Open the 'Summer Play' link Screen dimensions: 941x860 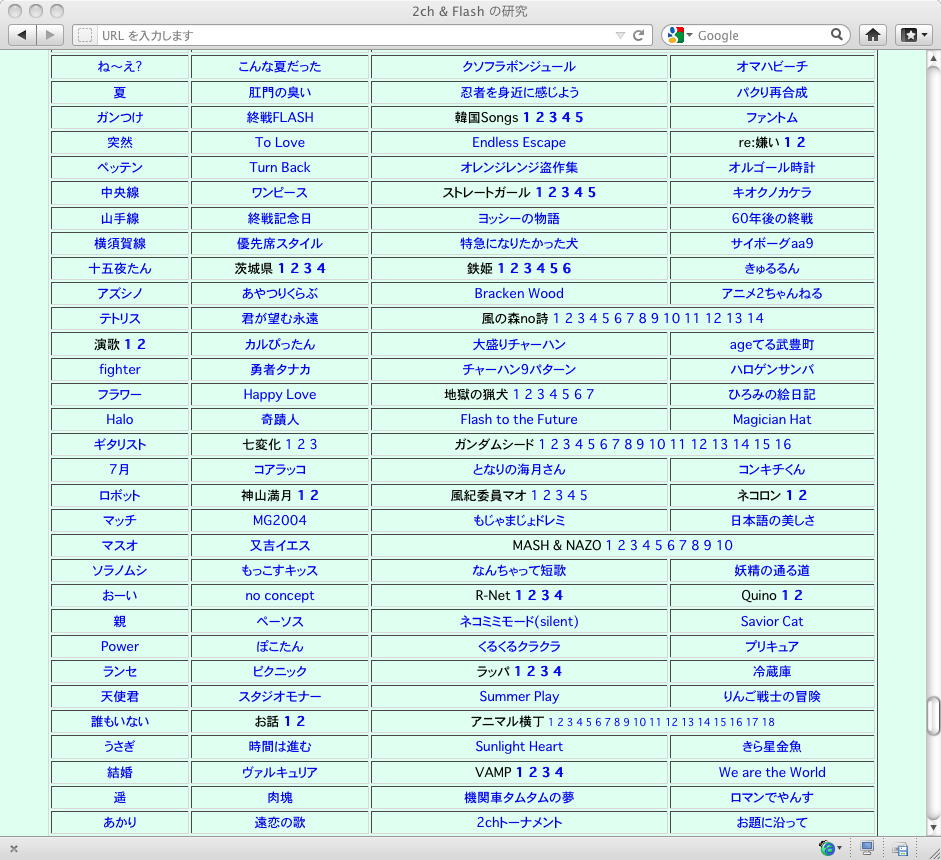[x=519, y=696]
